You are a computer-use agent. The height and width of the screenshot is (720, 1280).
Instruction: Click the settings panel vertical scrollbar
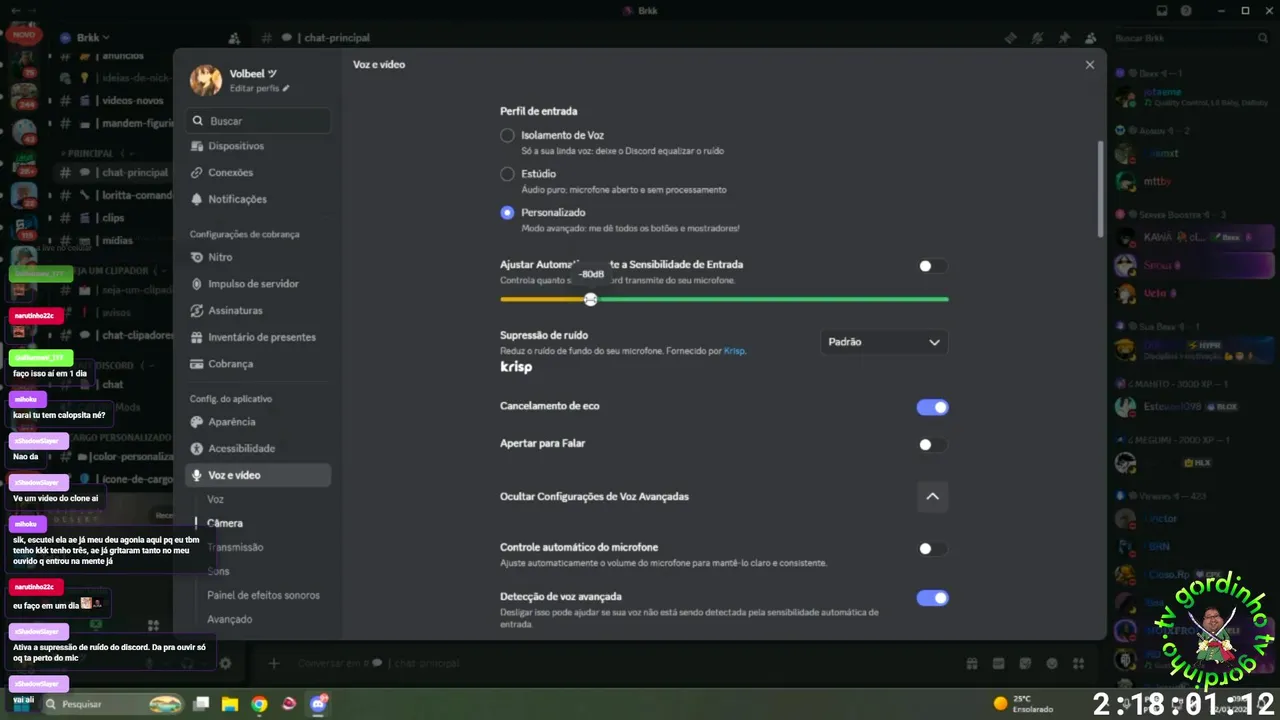1101,190
